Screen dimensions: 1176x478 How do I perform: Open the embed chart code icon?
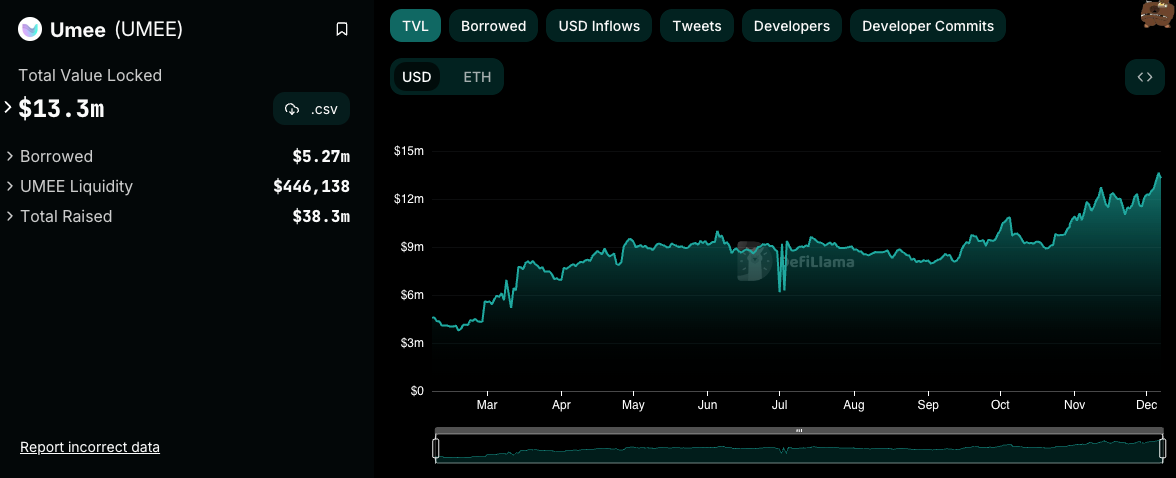pyautogui.click(x=1144, y=77)
